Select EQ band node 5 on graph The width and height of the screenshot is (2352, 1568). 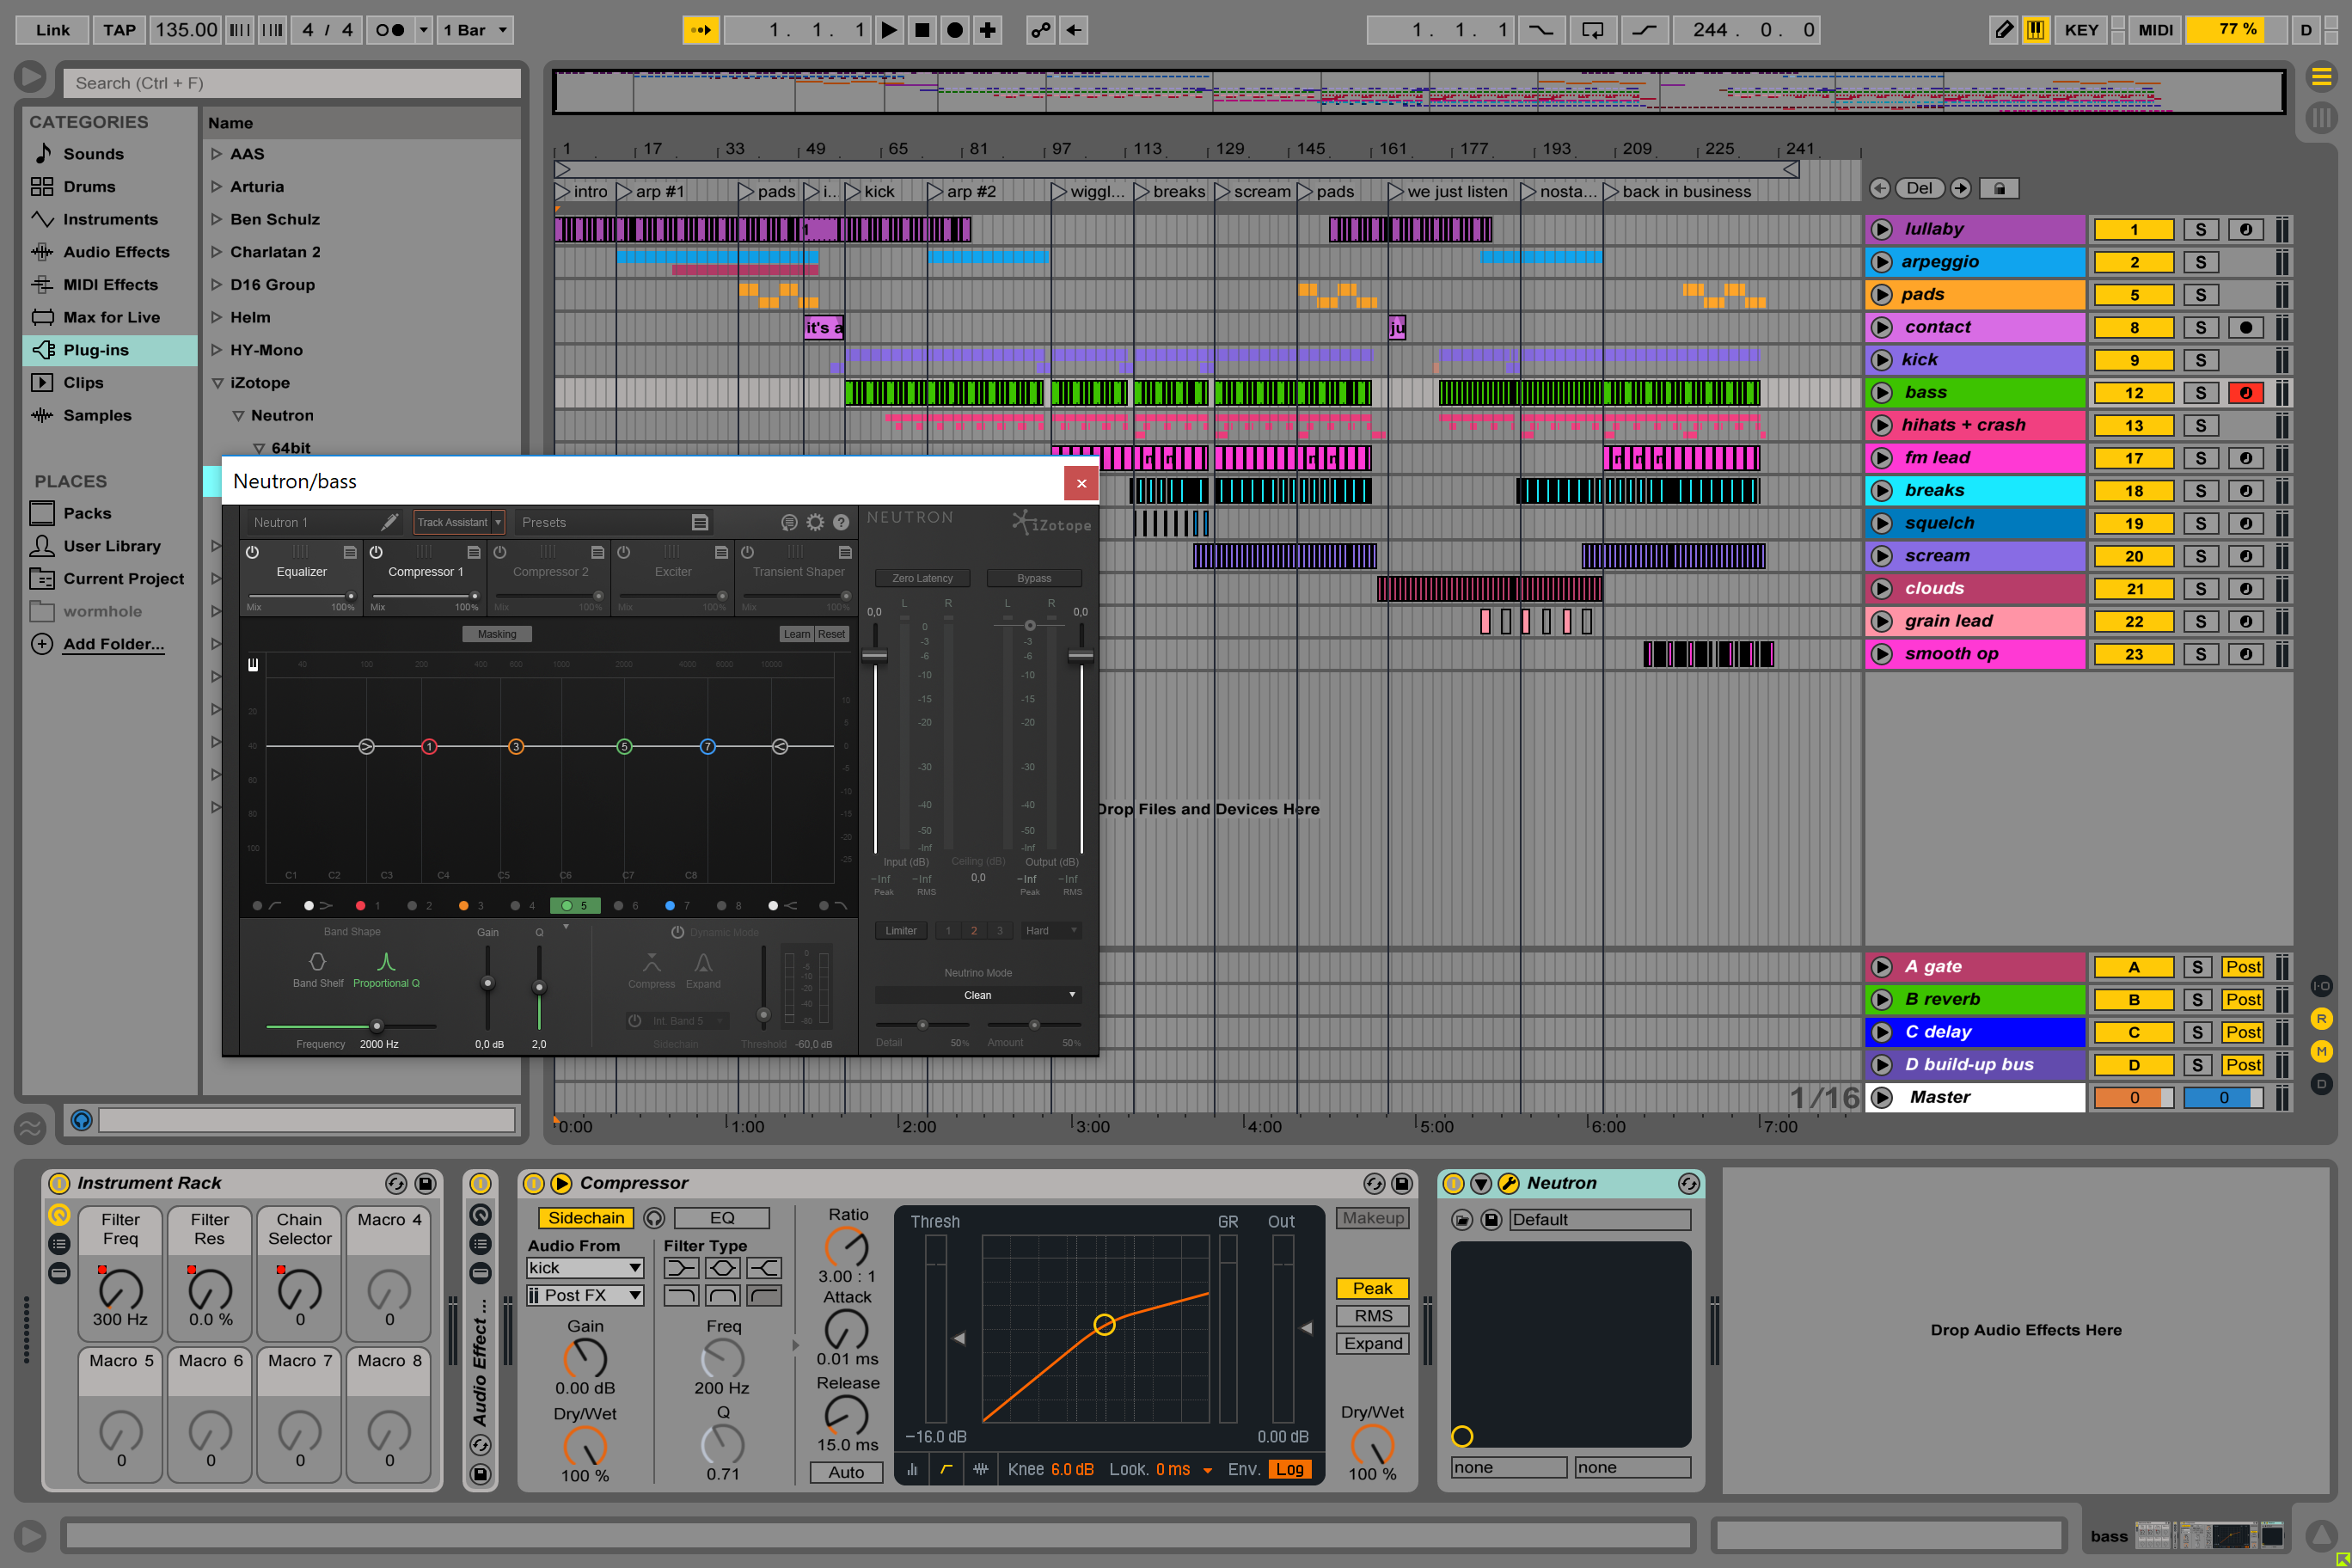(x=624, y=747)
